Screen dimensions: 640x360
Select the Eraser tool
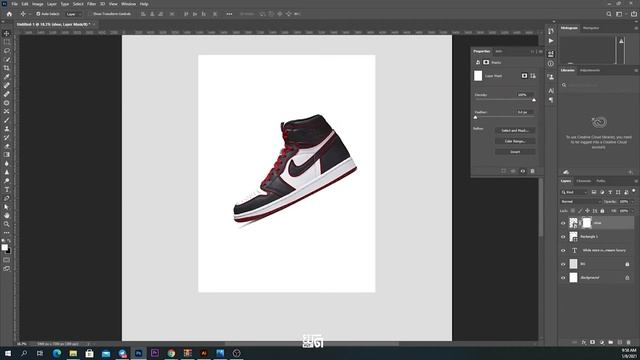[x=7, y=146]
